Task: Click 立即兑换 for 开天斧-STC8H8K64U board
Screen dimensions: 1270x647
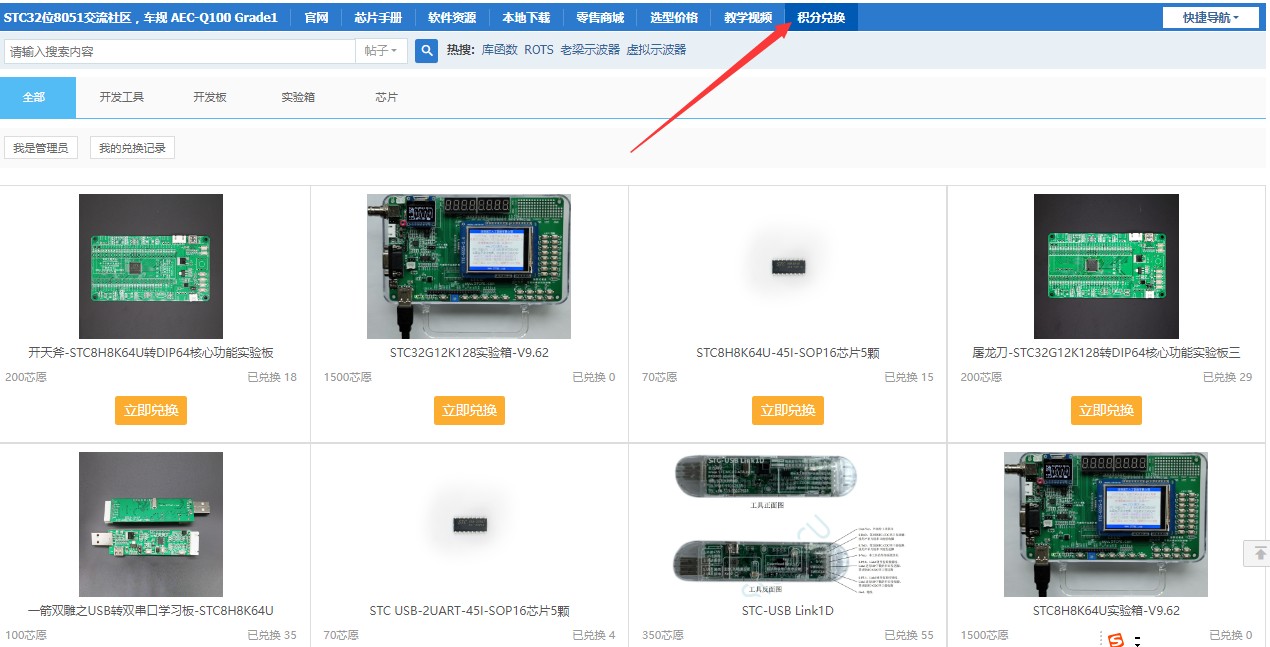Action: [151, 410]
